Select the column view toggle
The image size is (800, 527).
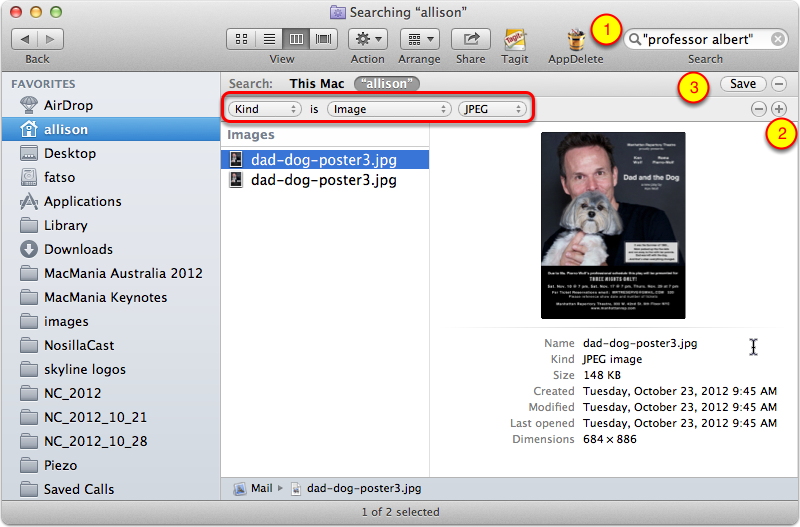pyautogui.click(x=296, y=39)
